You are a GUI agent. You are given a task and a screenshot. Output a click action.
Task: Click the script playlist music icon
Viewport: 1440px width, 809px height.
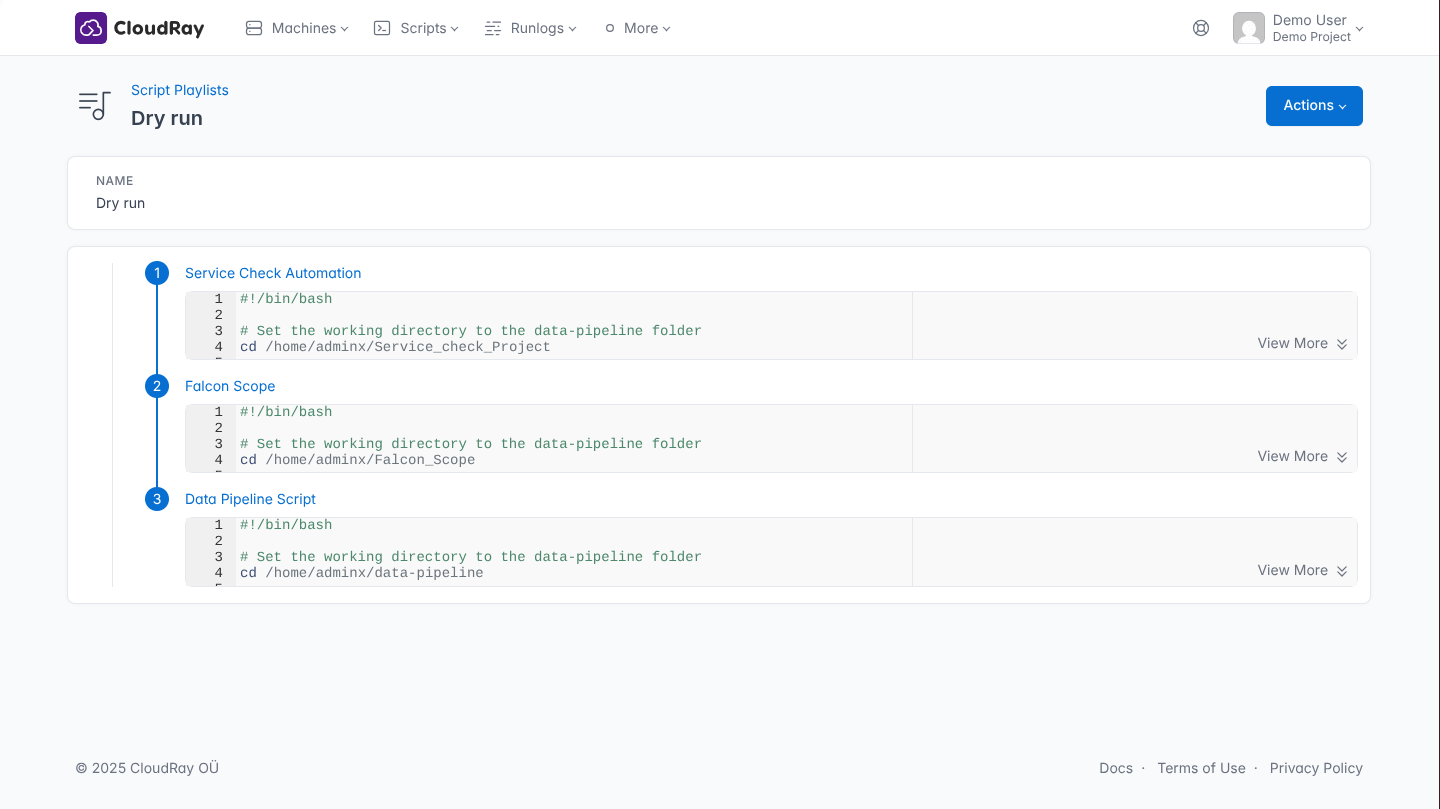[x=95, y=105]
